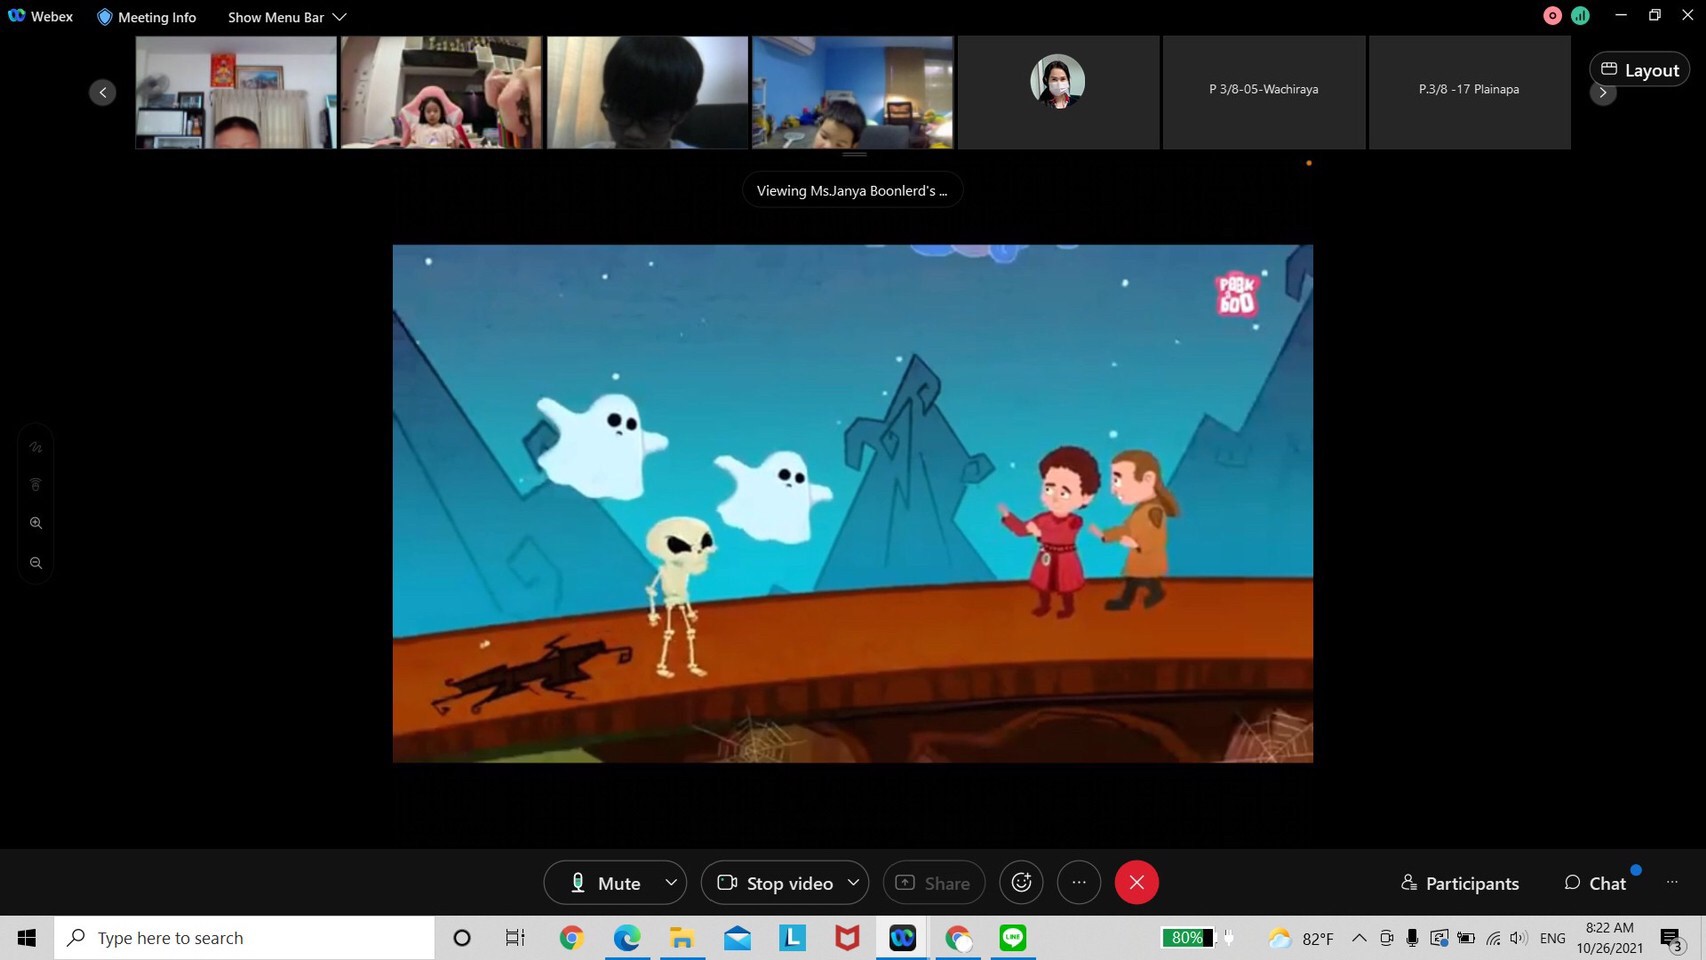The height and width of the screenshot is (960, 1706).
Task: Open Google Chrome from the taskbar
Action: 571,938
